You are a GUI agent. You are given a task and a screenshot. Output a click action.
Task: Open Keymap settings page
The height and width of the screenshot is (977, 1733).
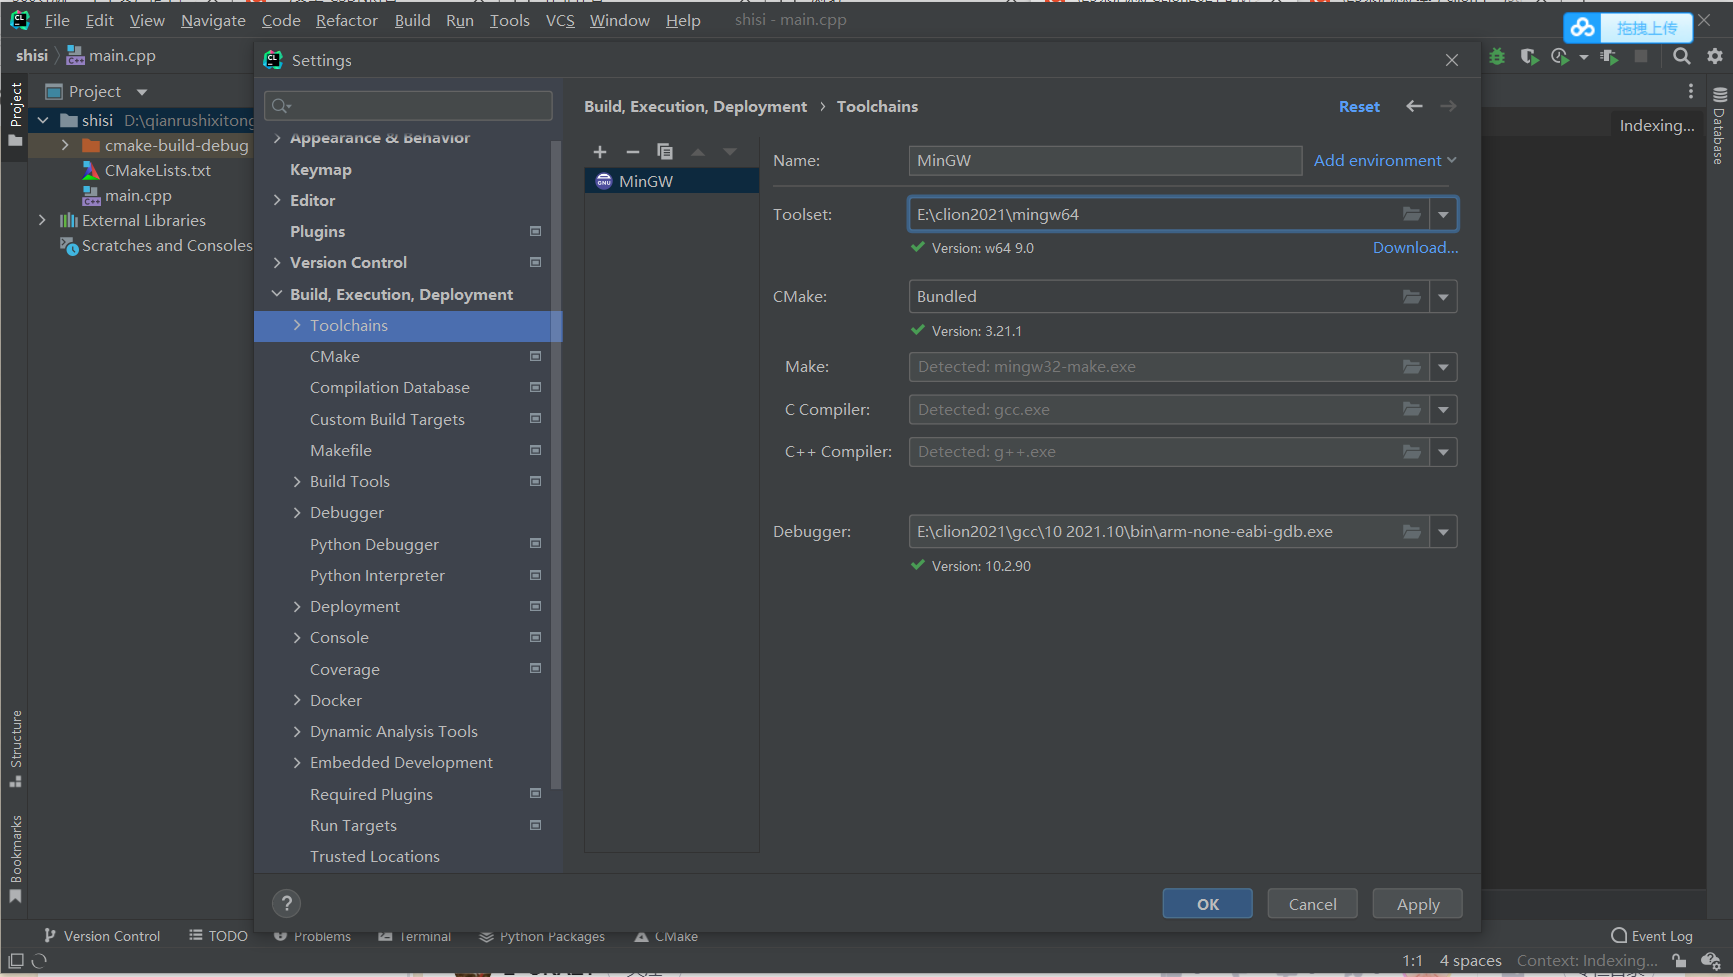point(321,170)
